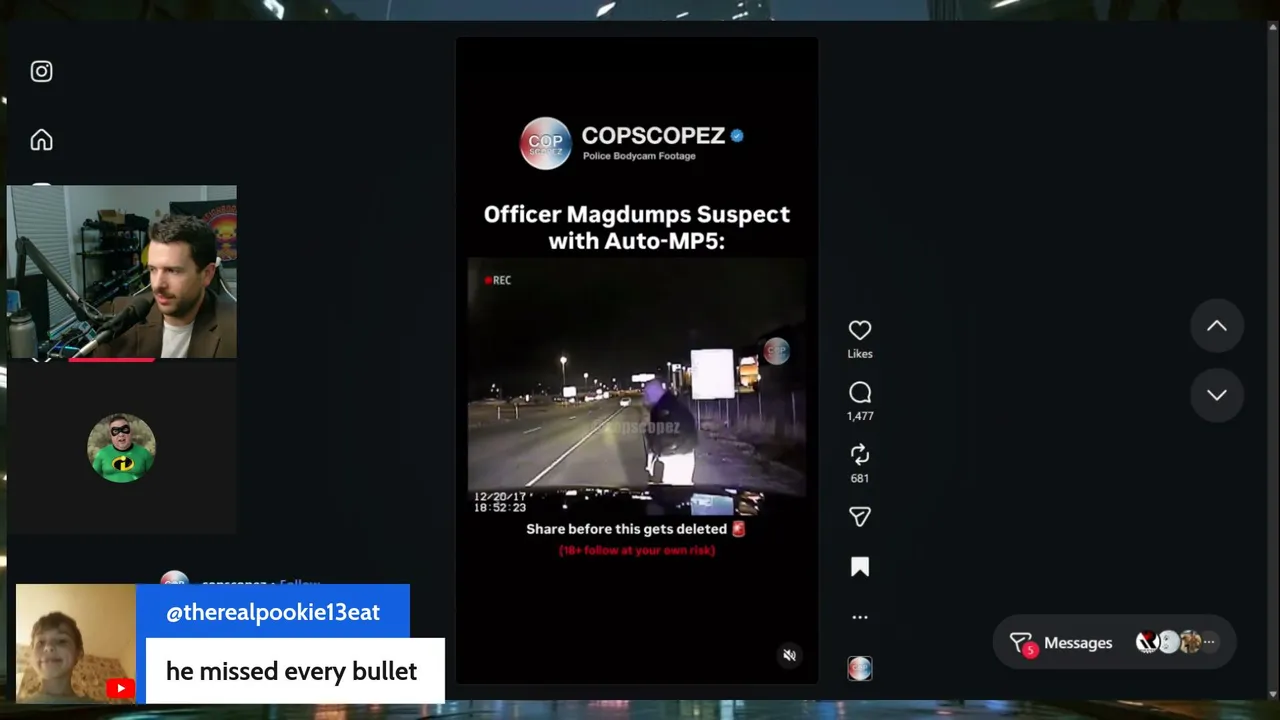
Task: Share the reel with the paper plane icon
Action: (x=860, y=516)
